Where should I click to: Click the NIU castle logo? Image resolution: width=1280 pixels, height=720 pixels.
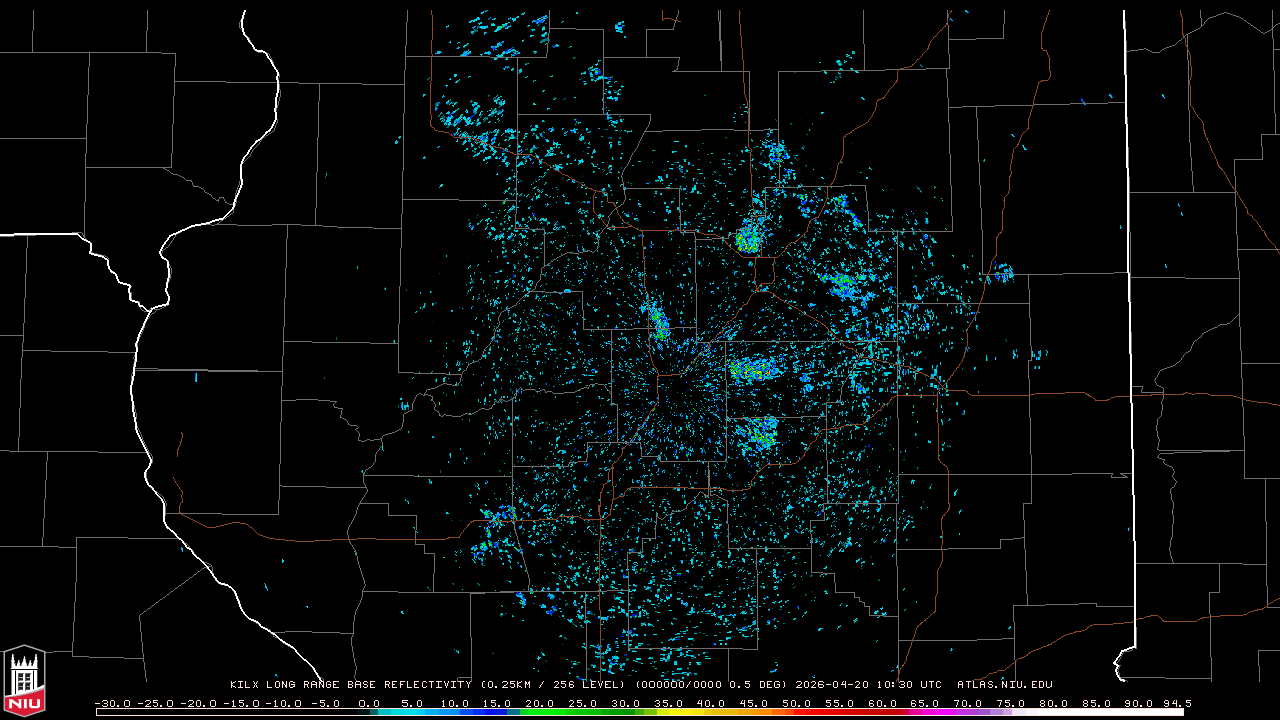24,682
